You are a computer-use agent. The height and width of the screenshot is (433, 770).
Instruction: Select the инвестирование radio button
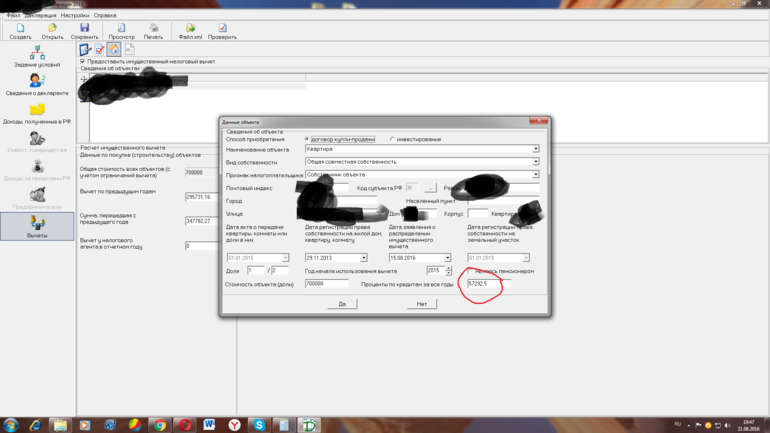(x=392, y=140)
